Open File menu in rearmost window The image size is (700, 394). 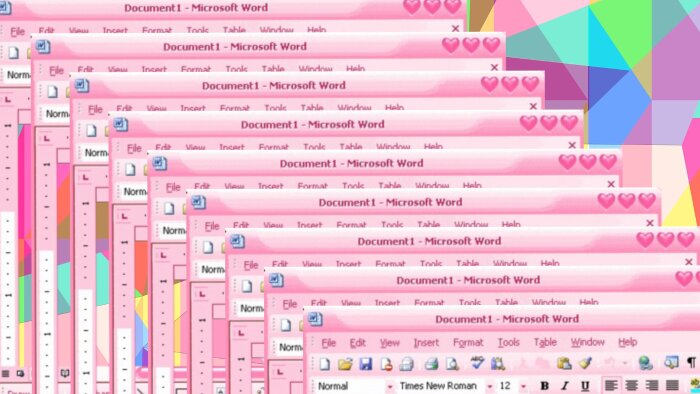tap(17, 31)
